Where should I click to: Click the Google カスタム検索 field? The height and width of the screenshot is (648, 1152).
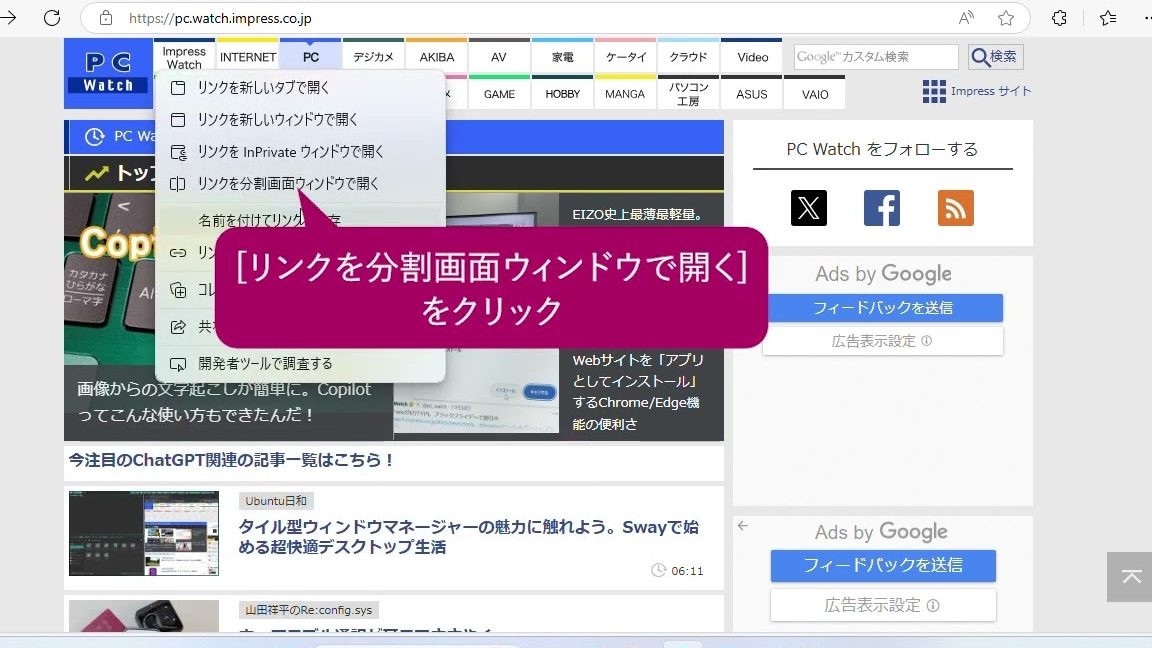click(x=876, y=57)
